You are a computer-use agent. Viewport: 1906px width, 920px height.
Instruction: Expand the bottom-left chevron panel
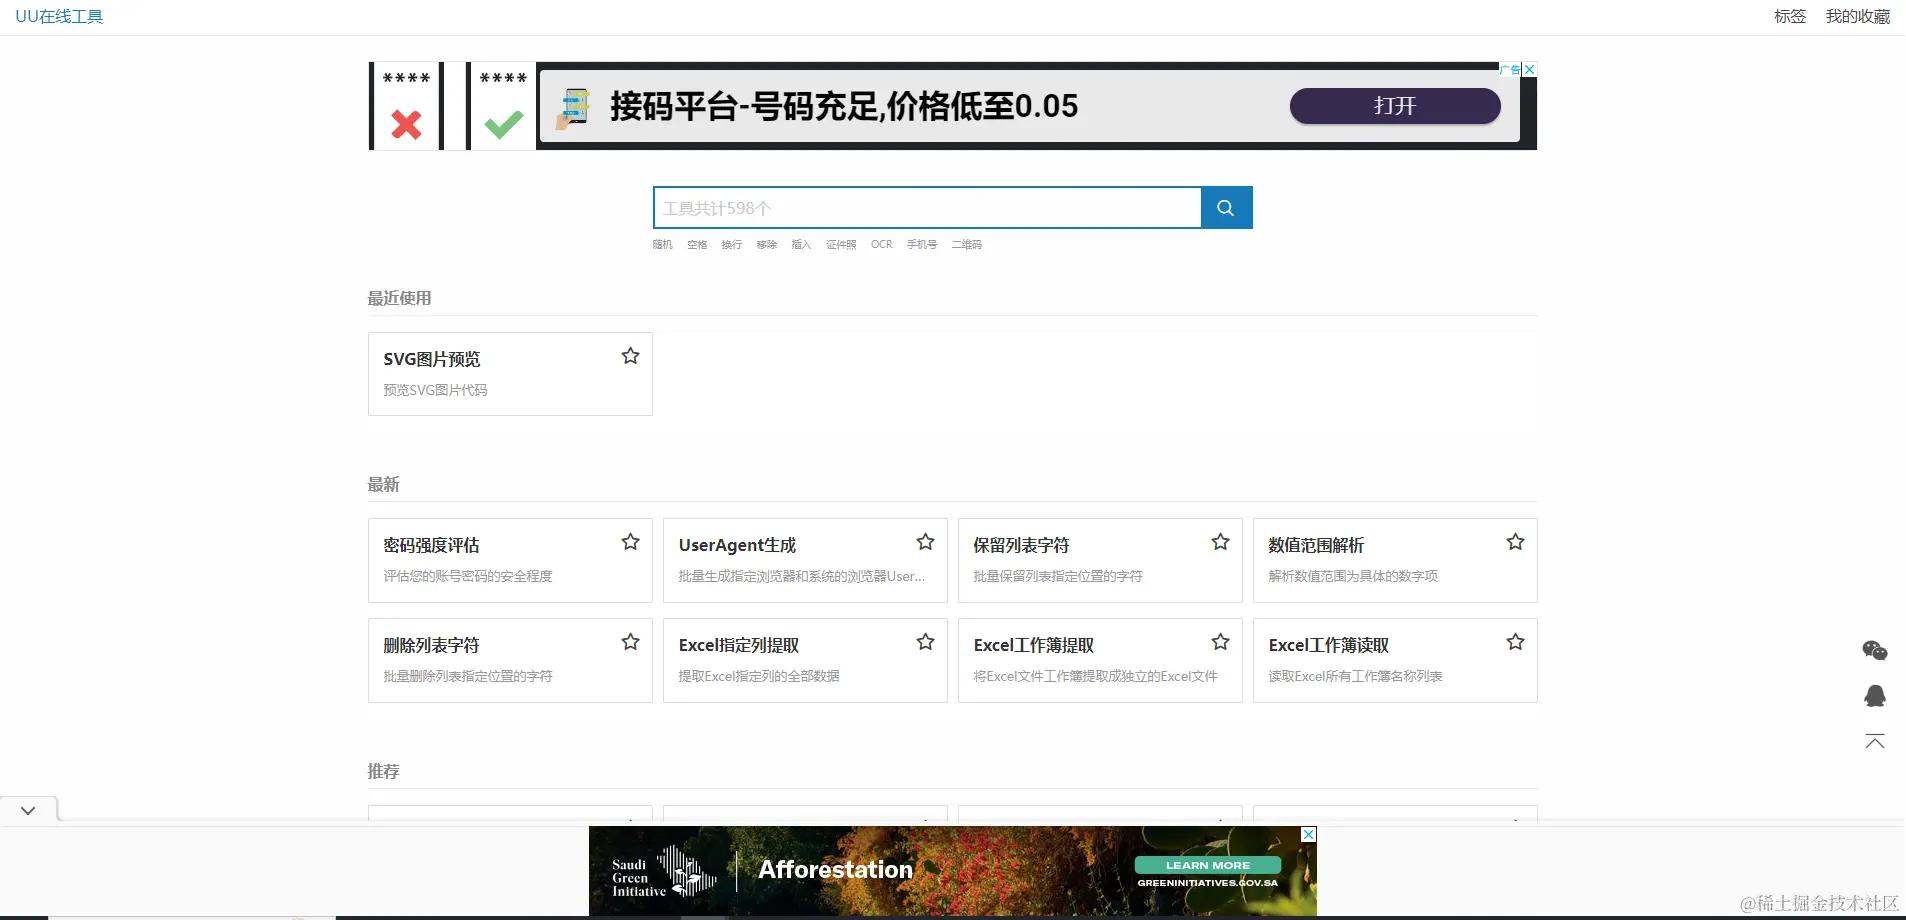point(27,809)
